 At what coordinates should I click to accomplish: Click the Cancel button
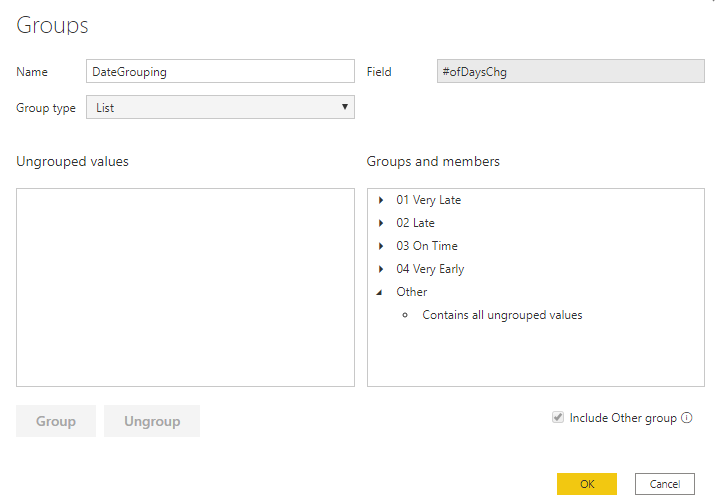(665, 484)
